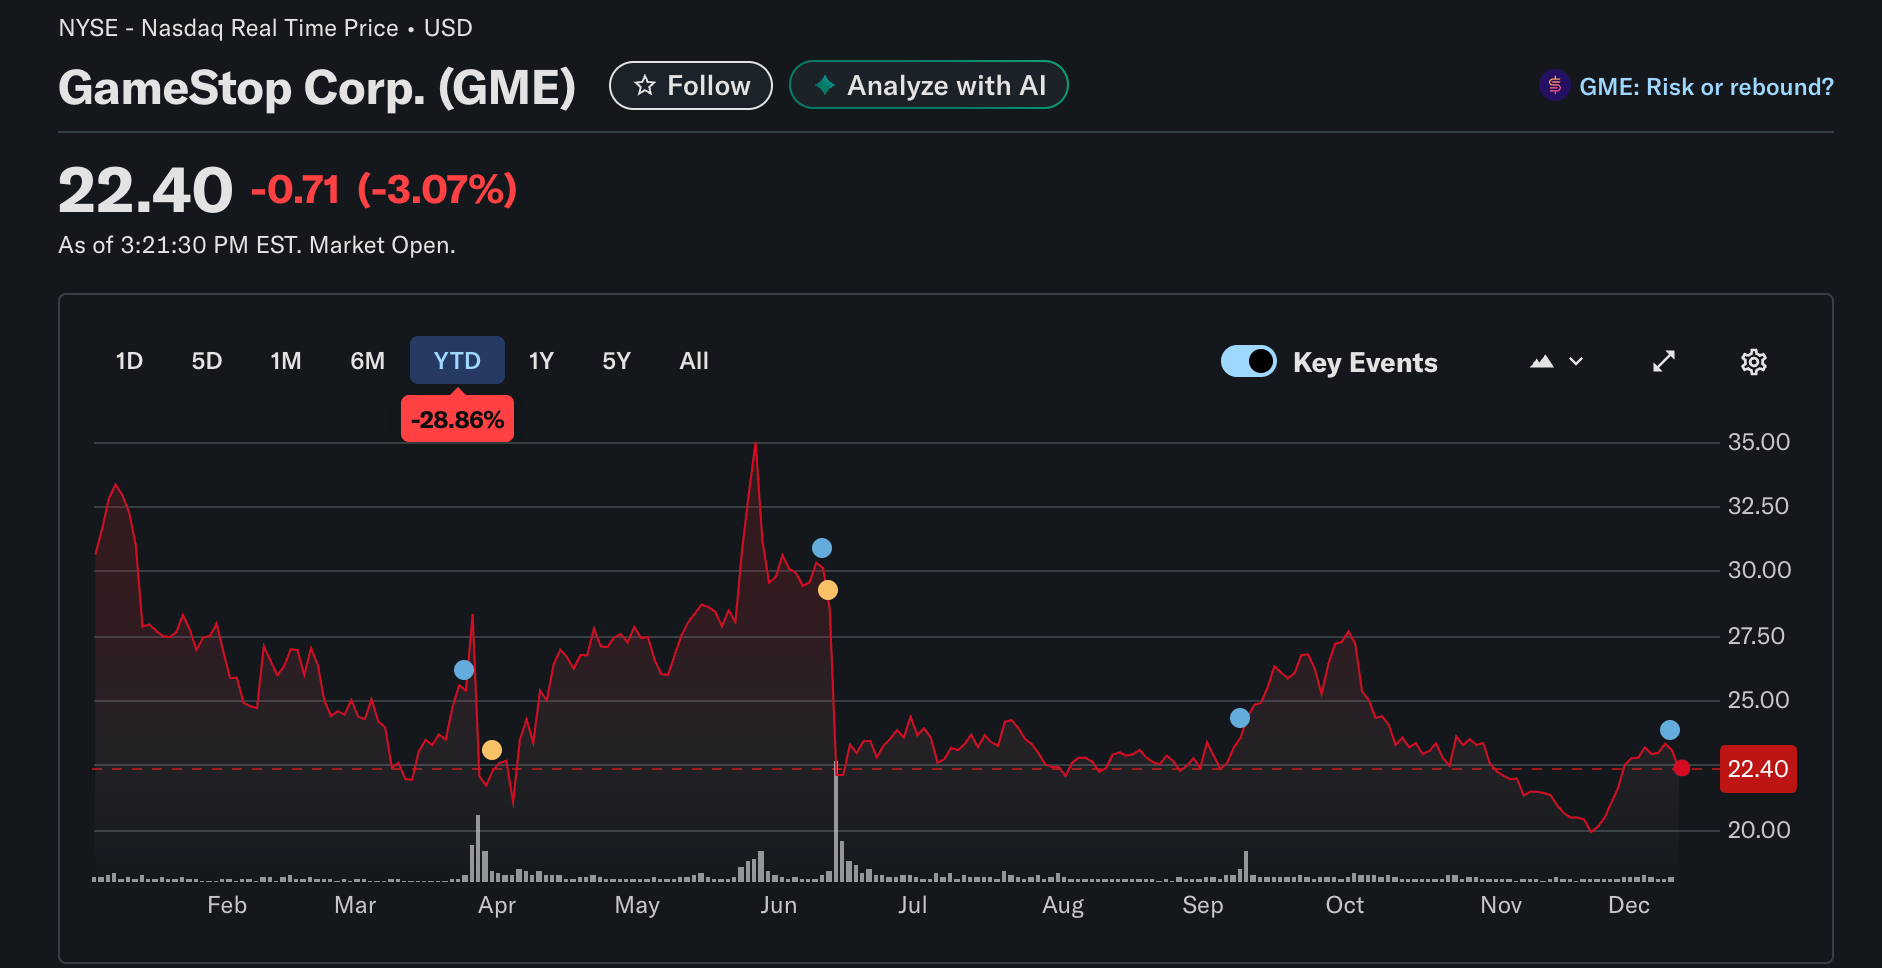Click the Analyze with AI button
The height and width of the screenshot is (968, 1882).
point(928,86)
